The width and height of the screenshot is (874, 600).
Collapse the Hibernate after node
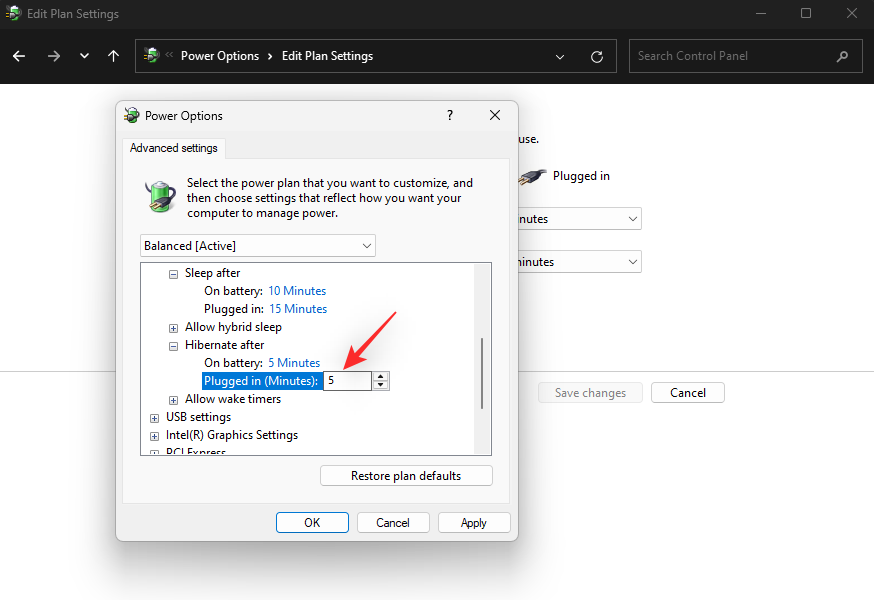[173, 346]
